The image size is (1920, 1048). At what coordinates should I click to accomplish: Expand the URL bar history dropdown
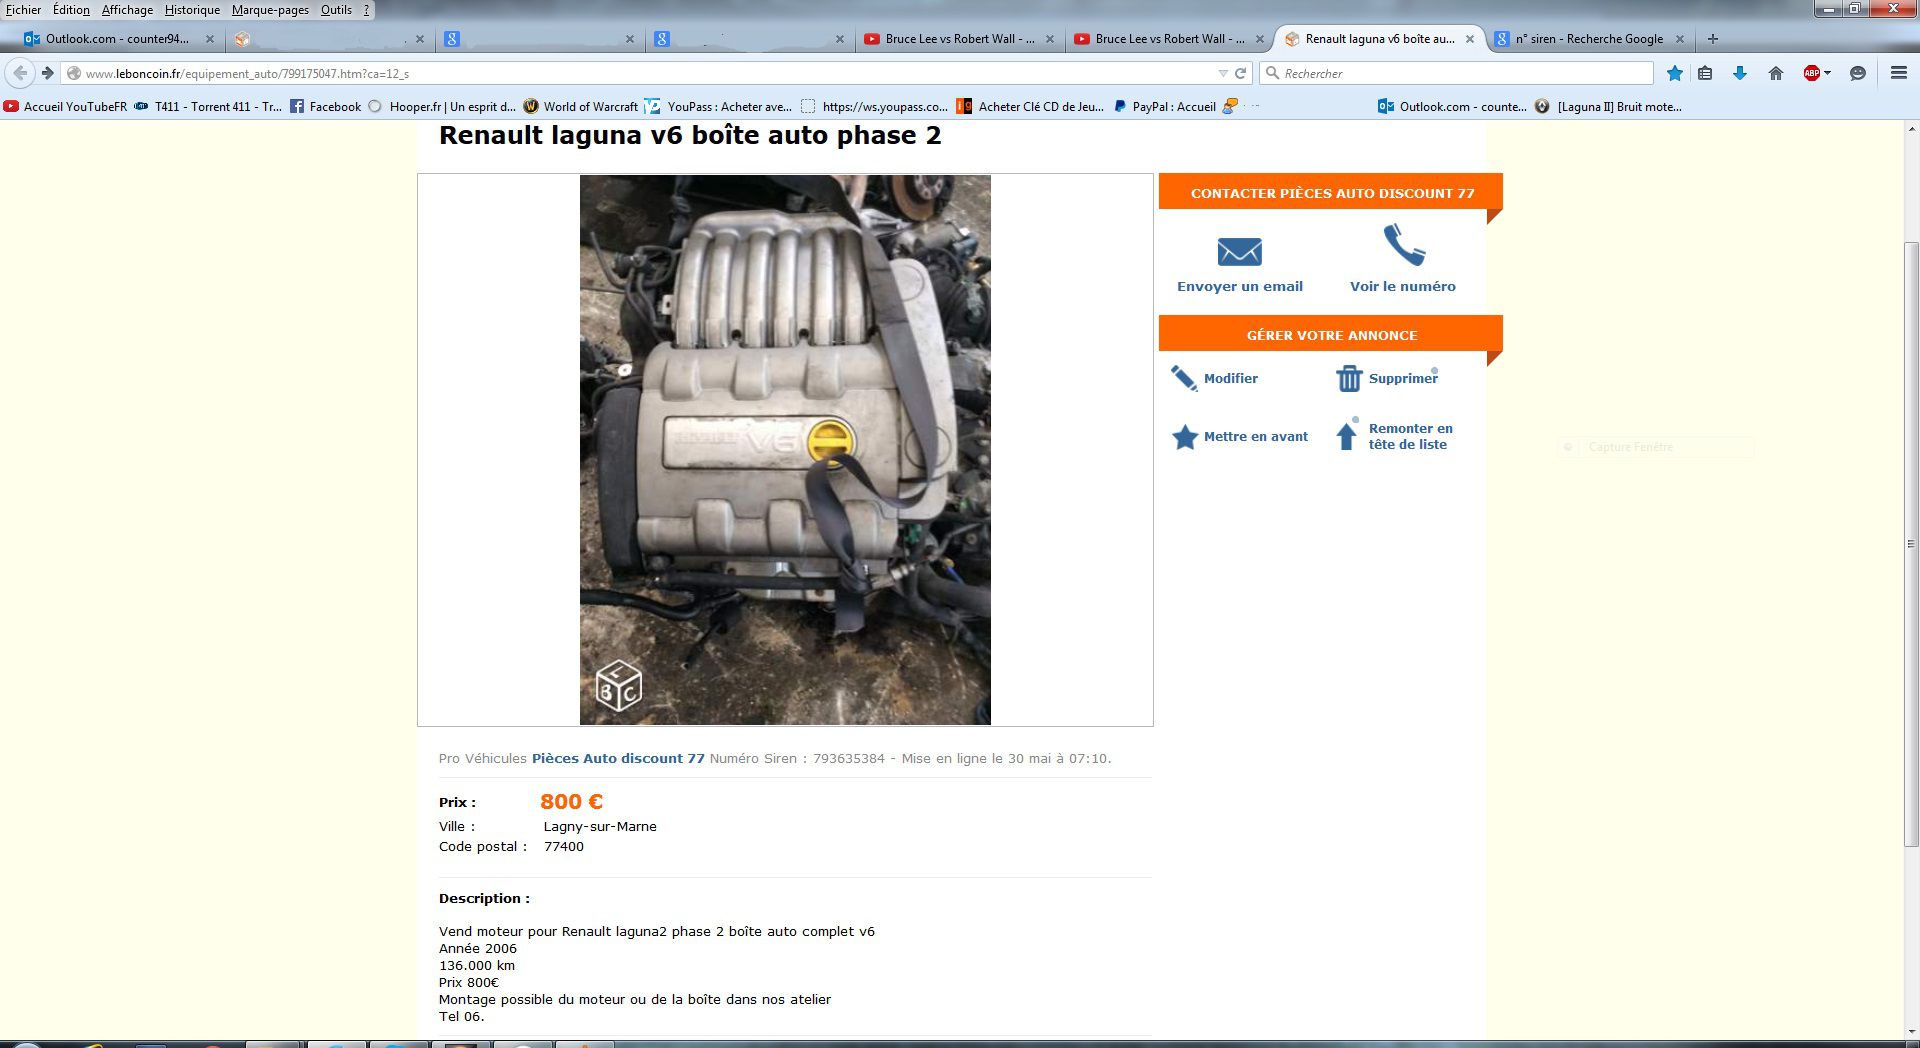[1222, 73]
